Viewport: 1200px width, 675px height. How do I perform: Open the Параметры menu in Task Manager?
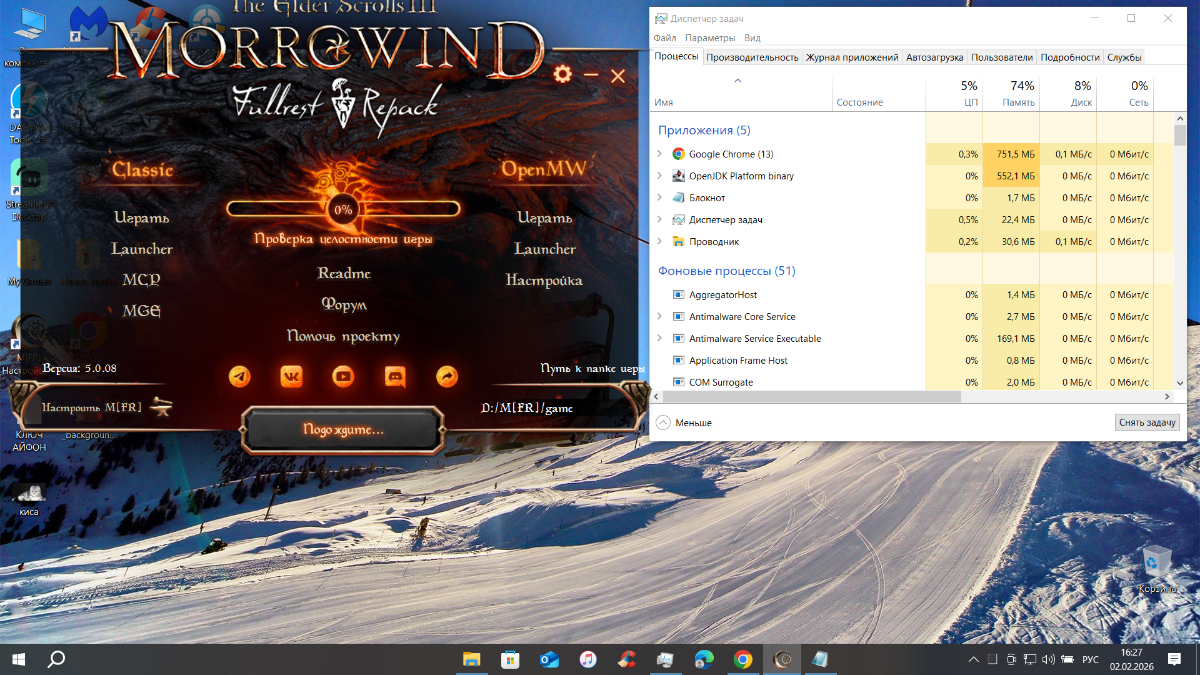710,38
